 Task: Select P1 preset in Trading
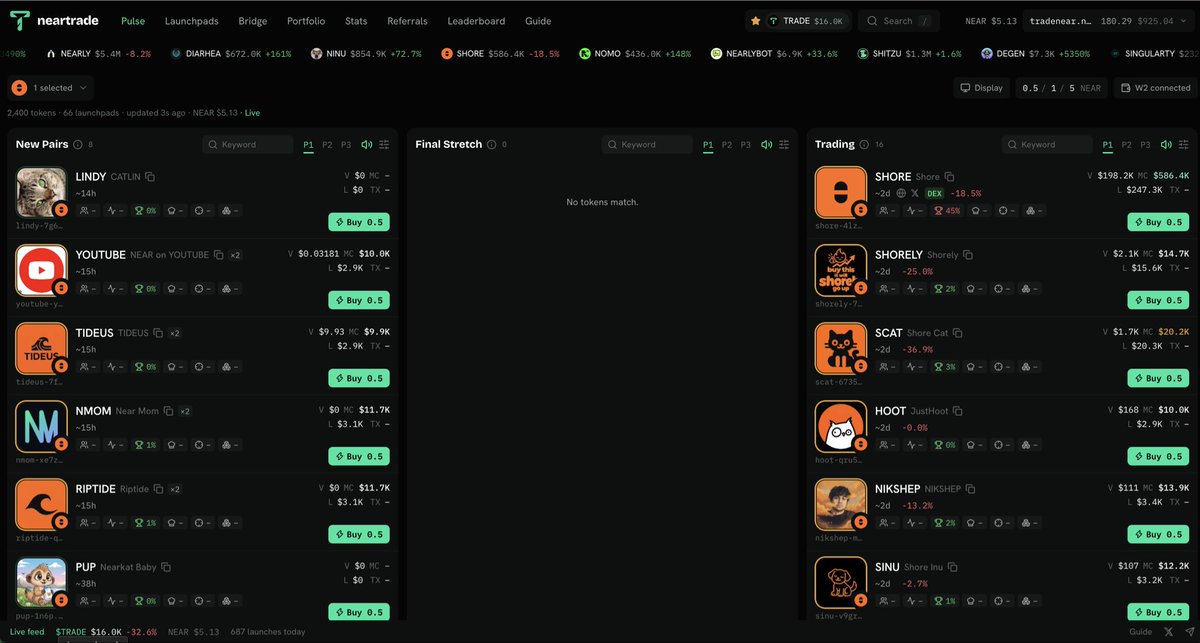click(x=1107, y=145)
